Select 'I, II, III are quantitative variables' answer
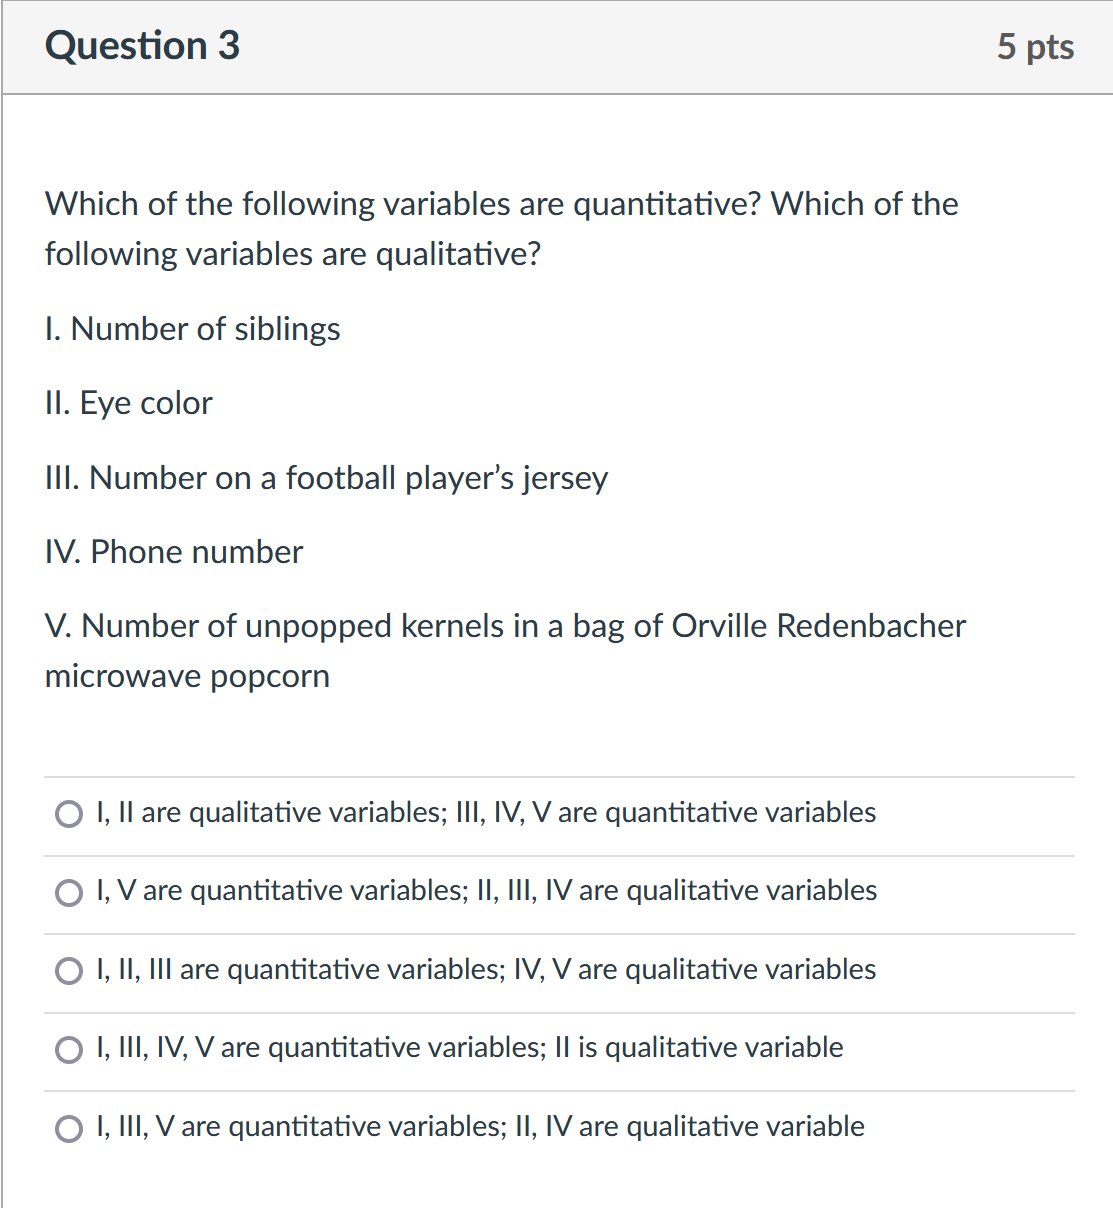Image resolution: width=1113 pixels, height=1208 pixels. tap(68, 970)
